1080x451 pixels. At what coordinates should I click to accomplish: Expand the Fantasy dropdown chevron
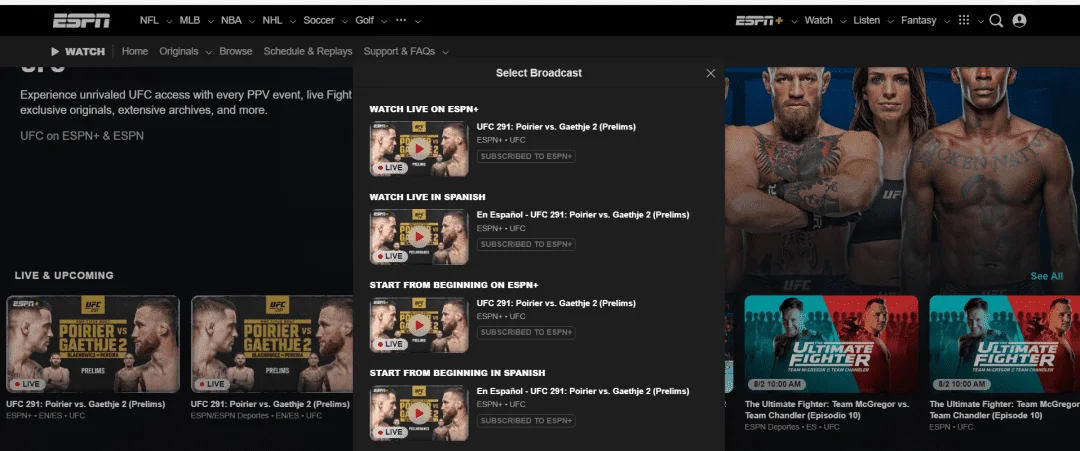tap(946, 21)
